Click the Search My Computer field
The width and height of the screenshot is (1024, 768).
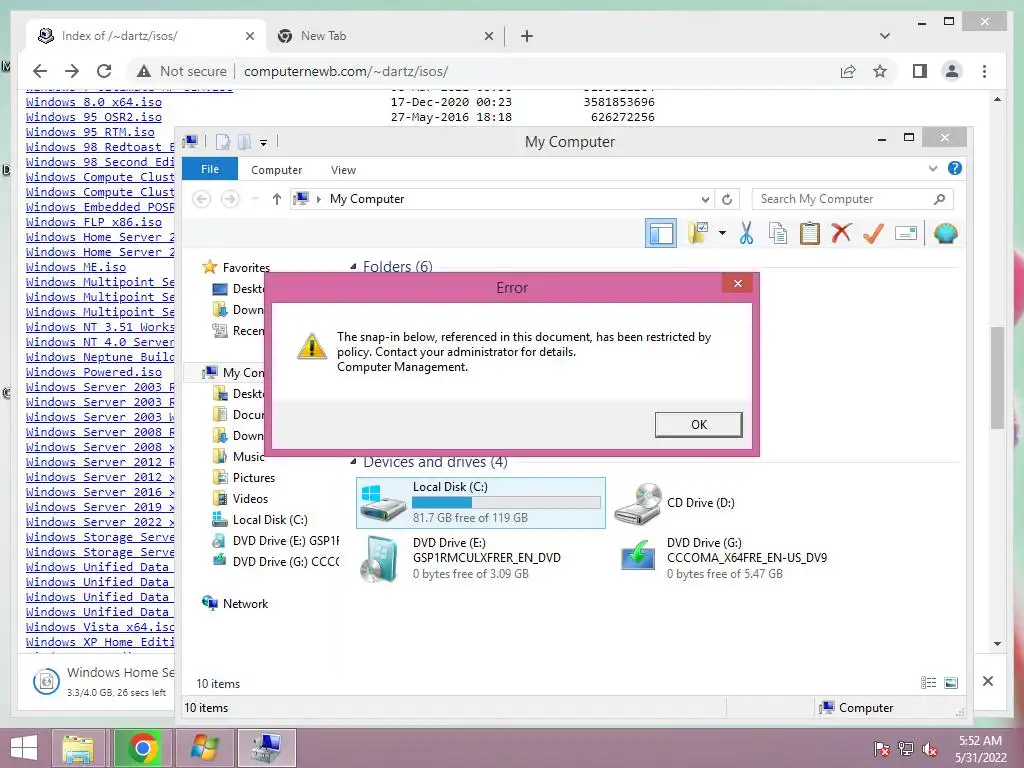[853, 199]
